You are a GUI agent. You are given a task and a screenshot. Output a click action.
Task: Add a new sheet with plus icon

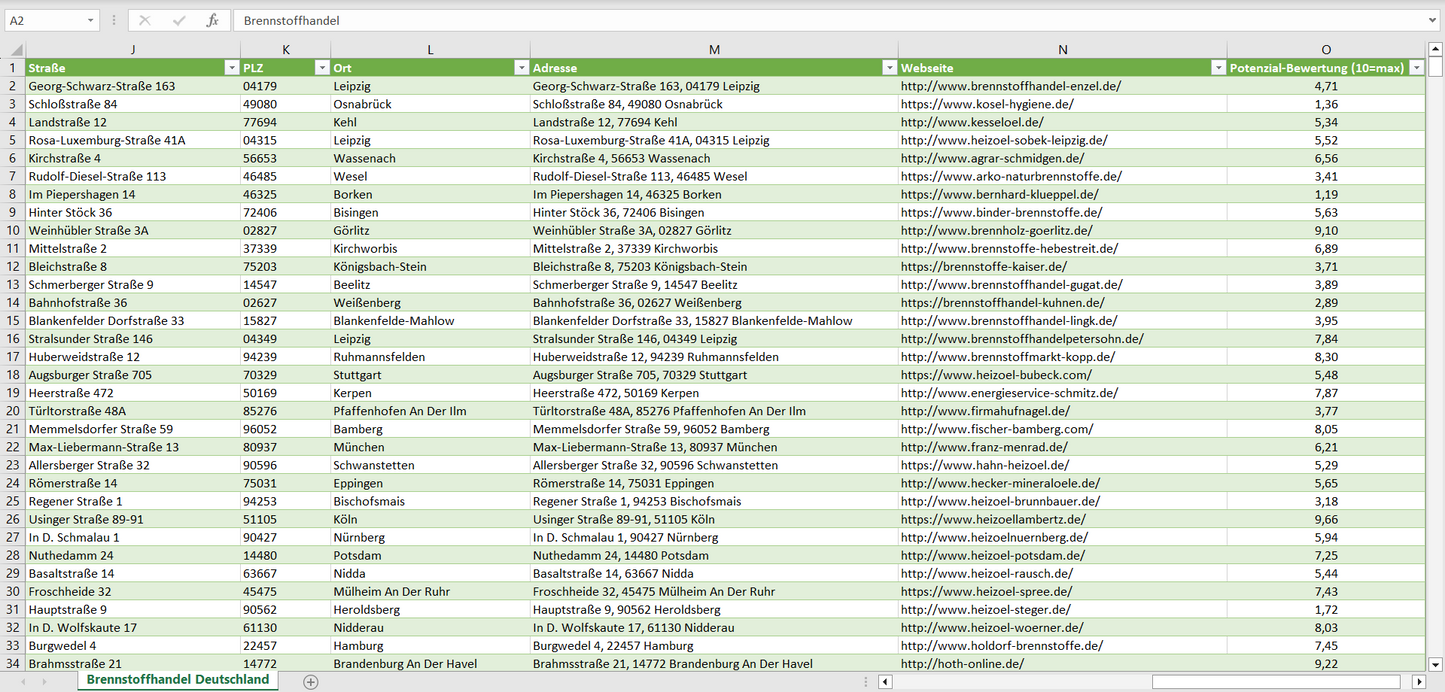coord(311,681)
